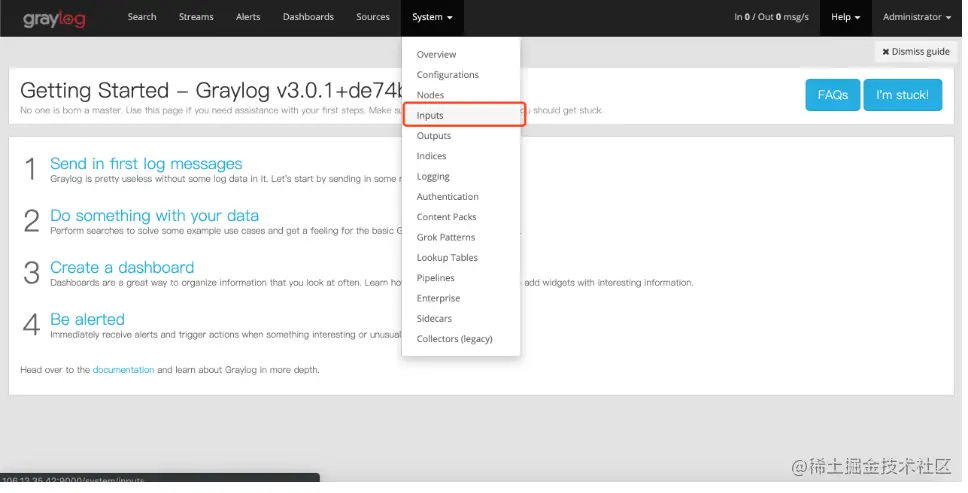
Task: Select Lookup Tables in System menu
Action: click(461, 258)
